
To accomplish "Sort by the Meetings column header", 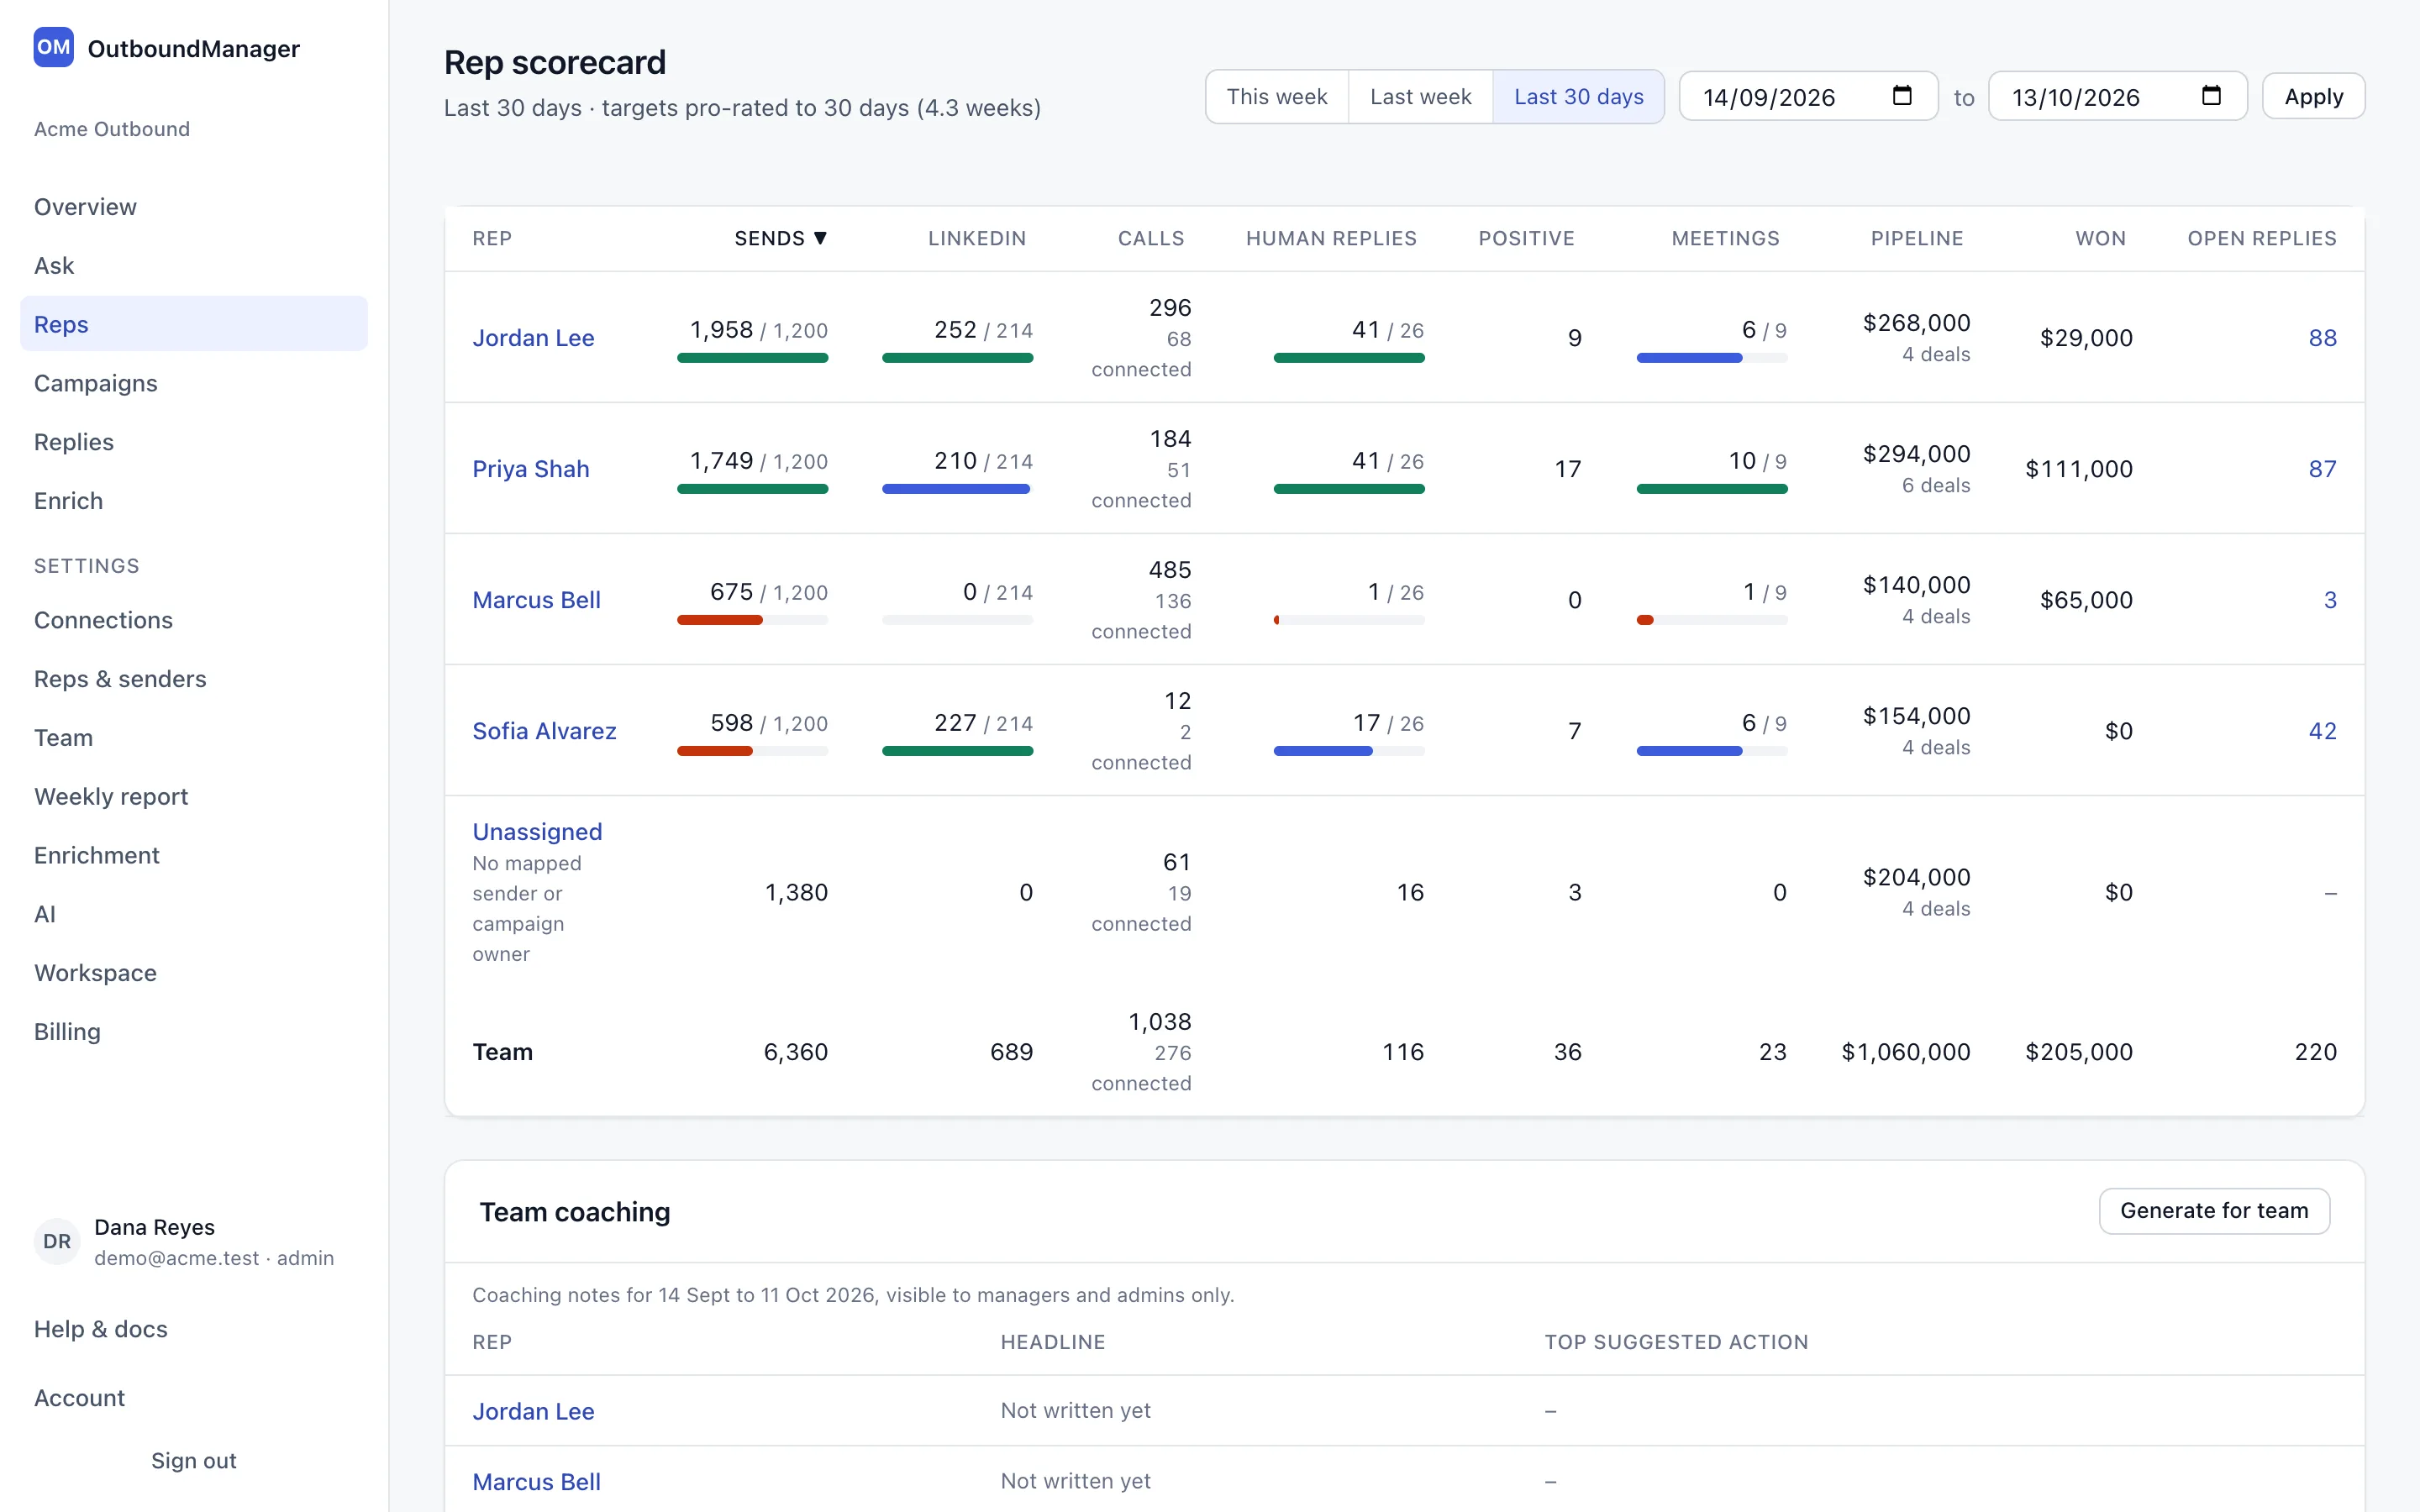I will click(x=1725, y=238).
